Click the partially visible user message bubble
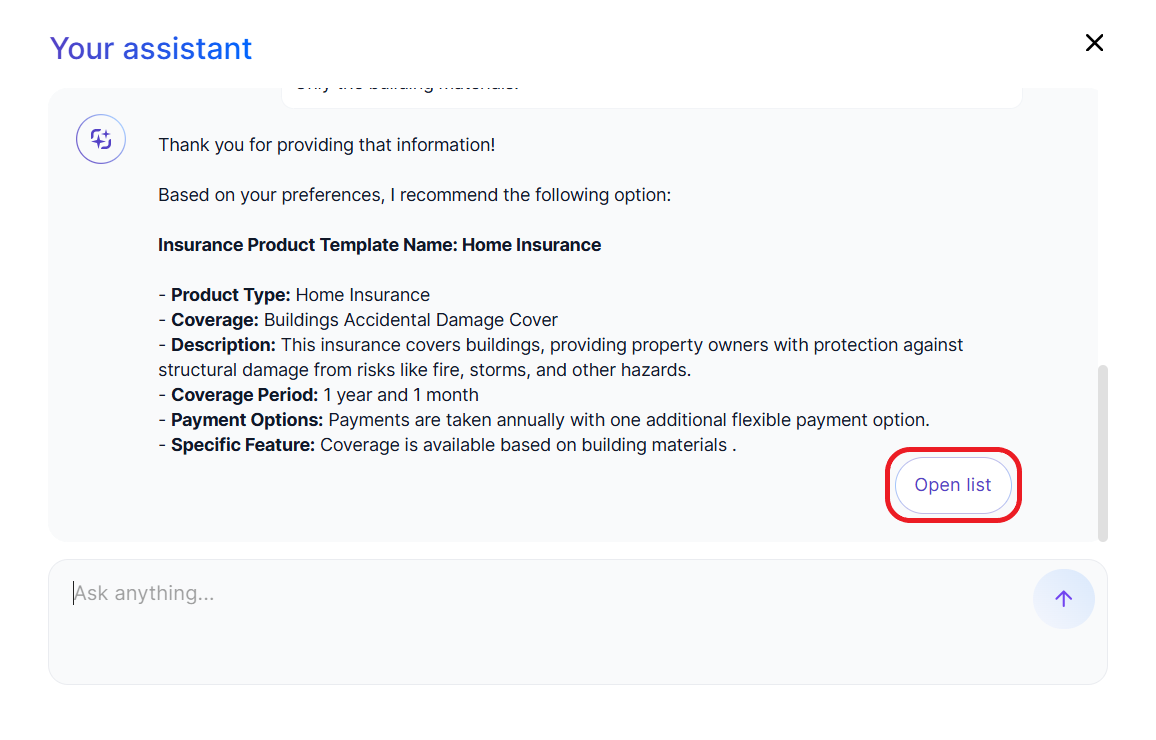Image resolution: width=1156 pixels, height=740 pixels. click(651, 93)
